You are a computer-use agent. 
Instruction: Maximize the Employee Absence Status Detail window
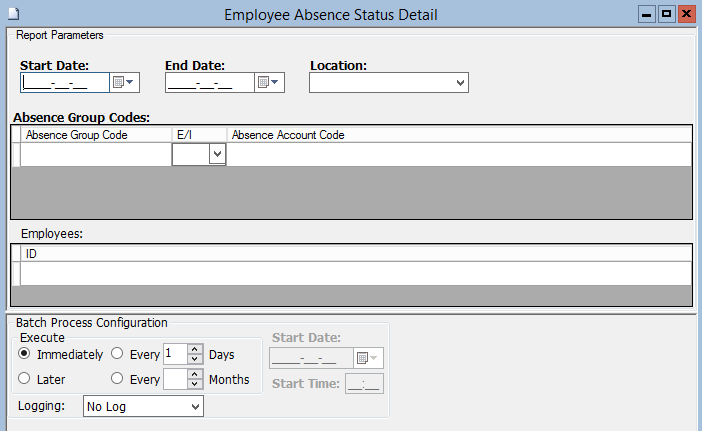point(666,14)
